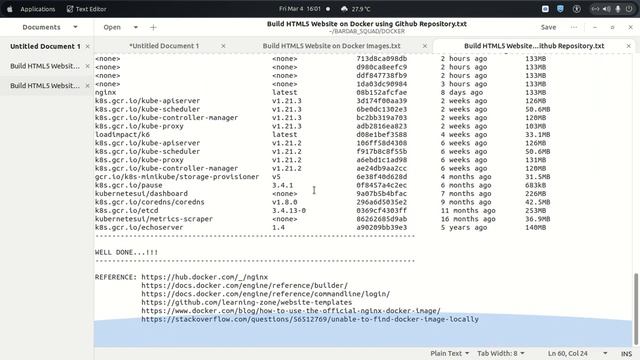The height and width of the screenshot is (360, 640).
Task: Expand the arrow next to Ln 60, Col 24
Action: pos(605,353)
